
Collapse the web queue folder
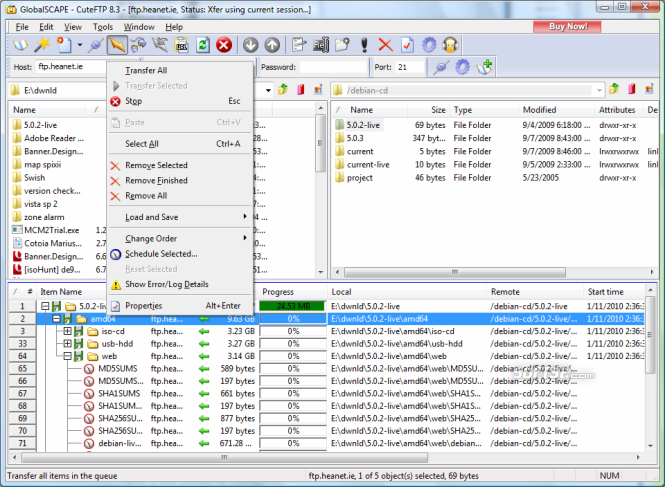point(67,356)
